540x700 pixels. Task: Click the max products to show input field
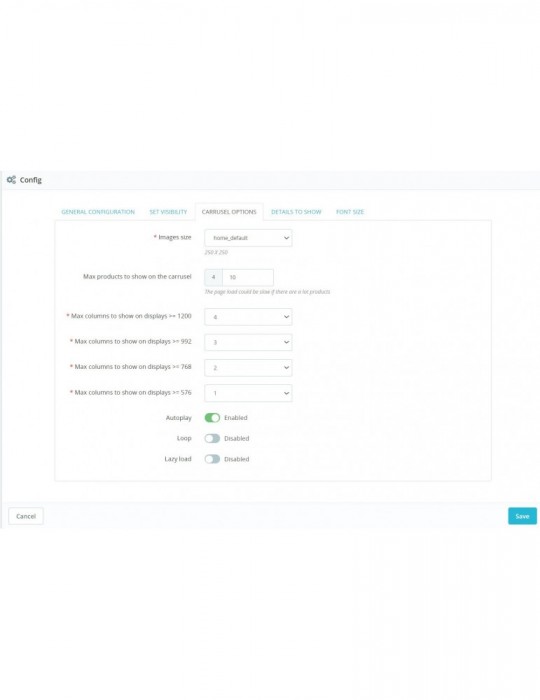(248, 277)
